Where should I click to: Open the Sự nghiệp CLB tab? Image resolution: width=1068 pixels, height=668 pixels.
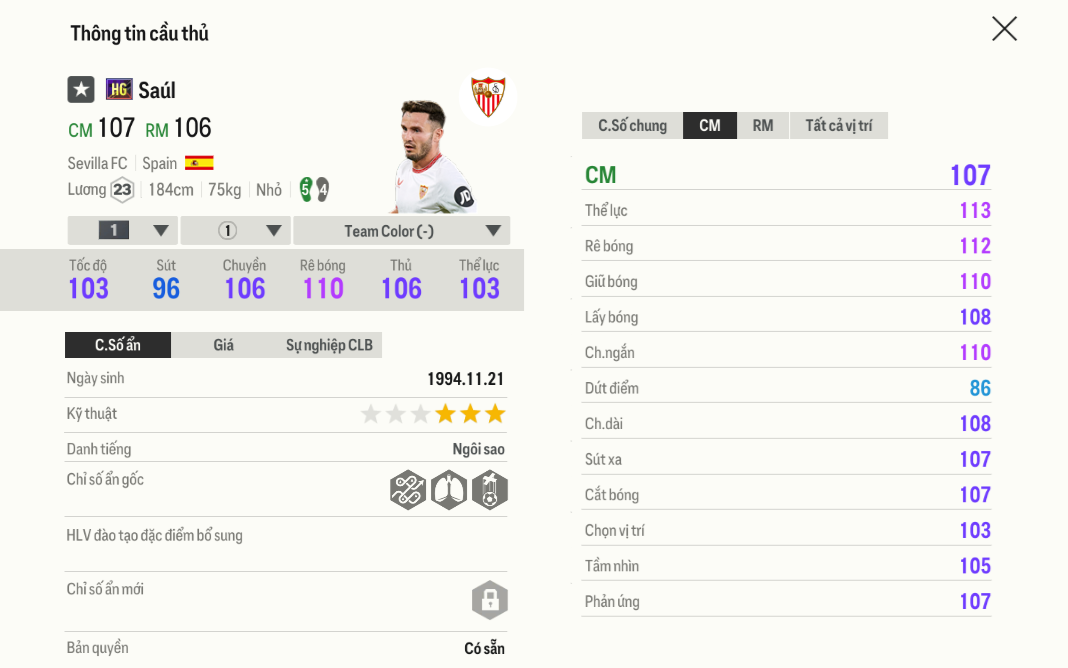click(329, 345)
